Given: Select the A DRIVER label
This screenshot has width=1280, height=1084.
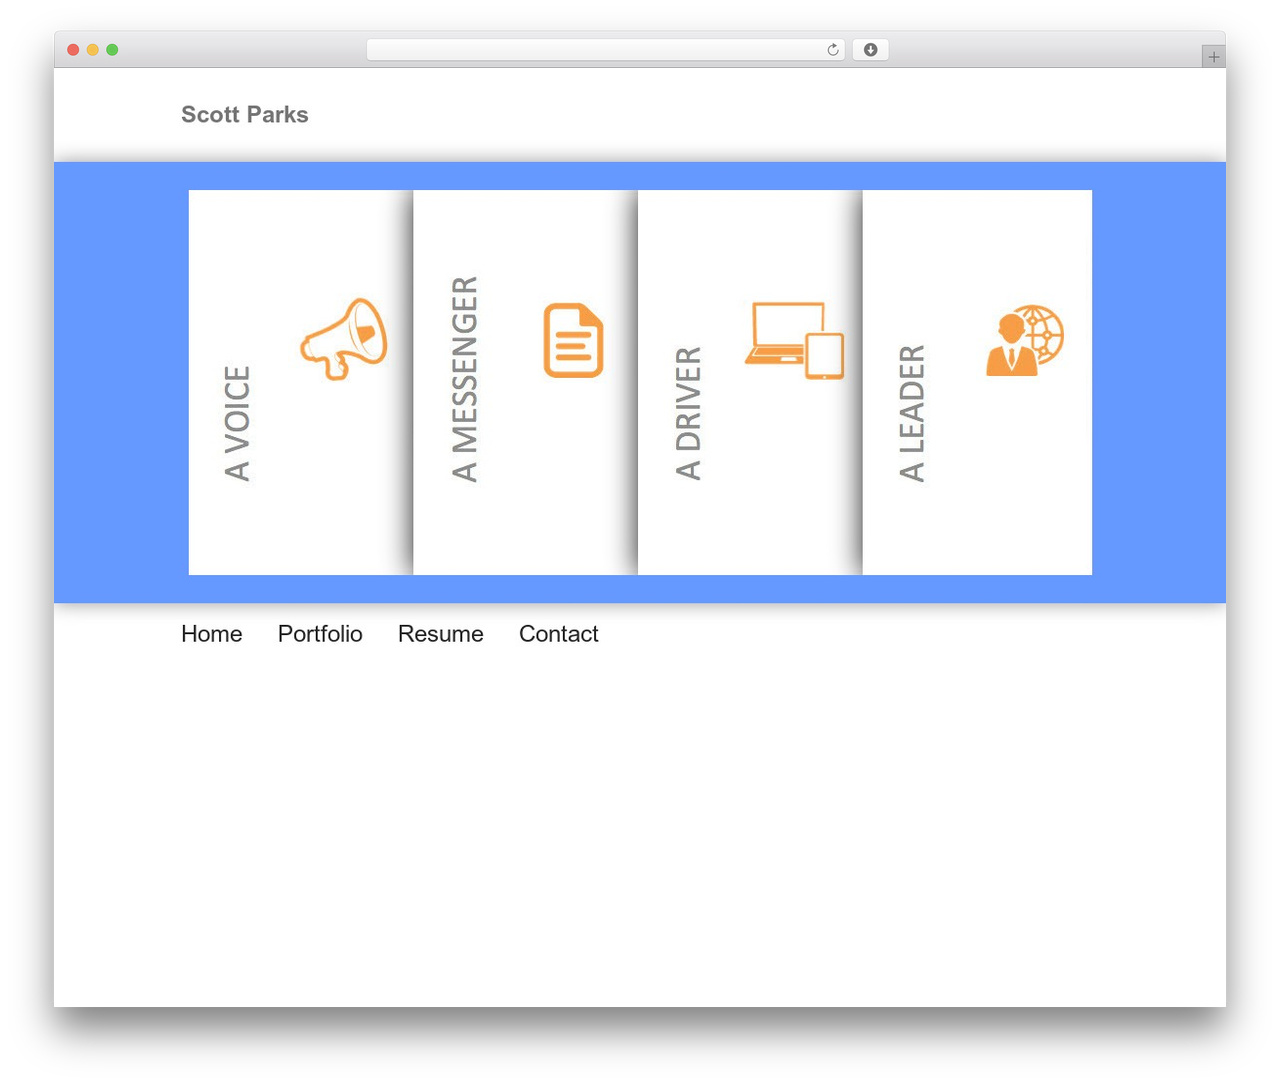Looking at the screenshot, I should pyautogui.click(x=689, y=414).
